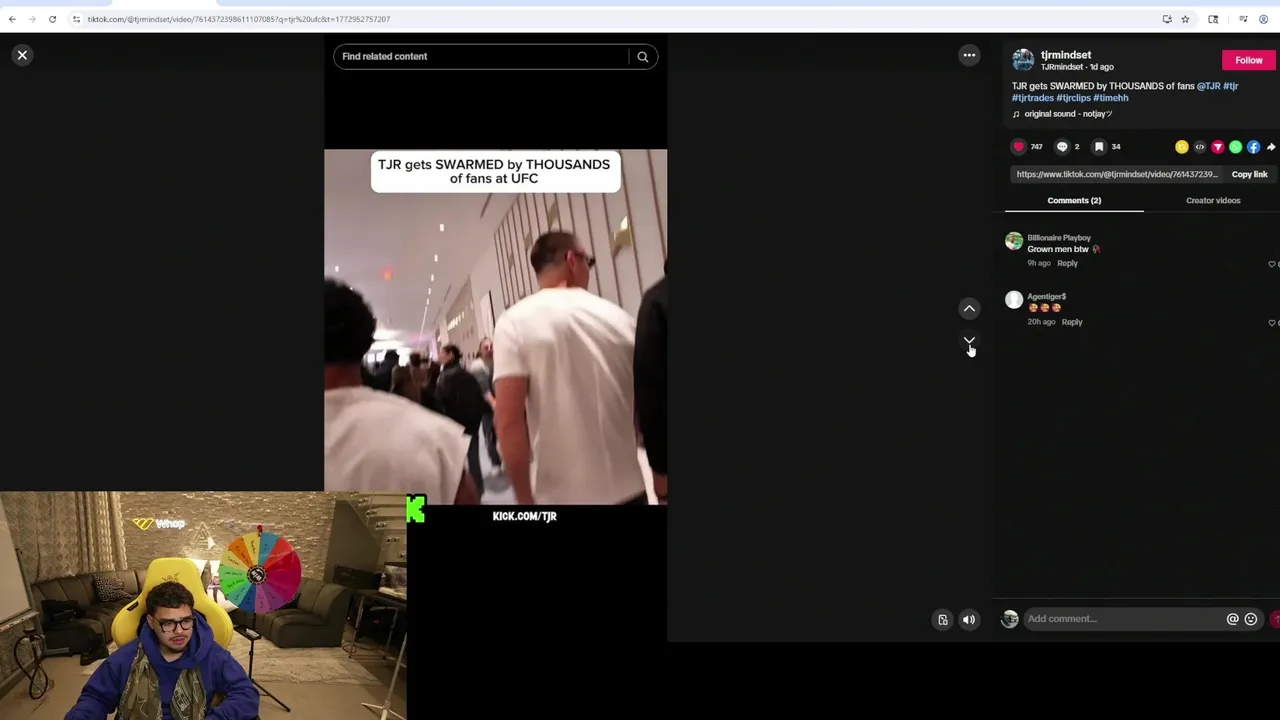
Task: Click the picture-in-picture icon beside volume
Action: 942,620
